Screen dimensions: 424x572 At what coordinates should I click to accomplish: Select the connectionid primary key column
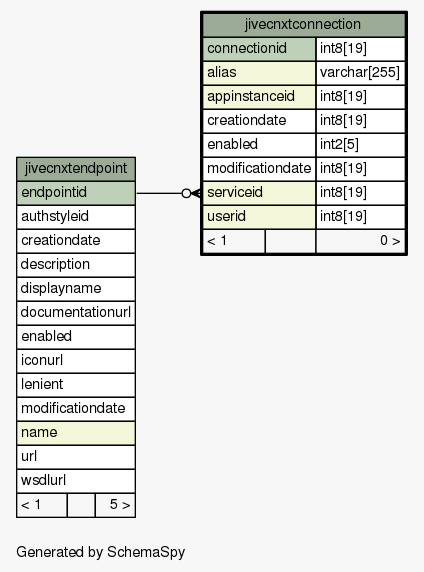(259, 49)
